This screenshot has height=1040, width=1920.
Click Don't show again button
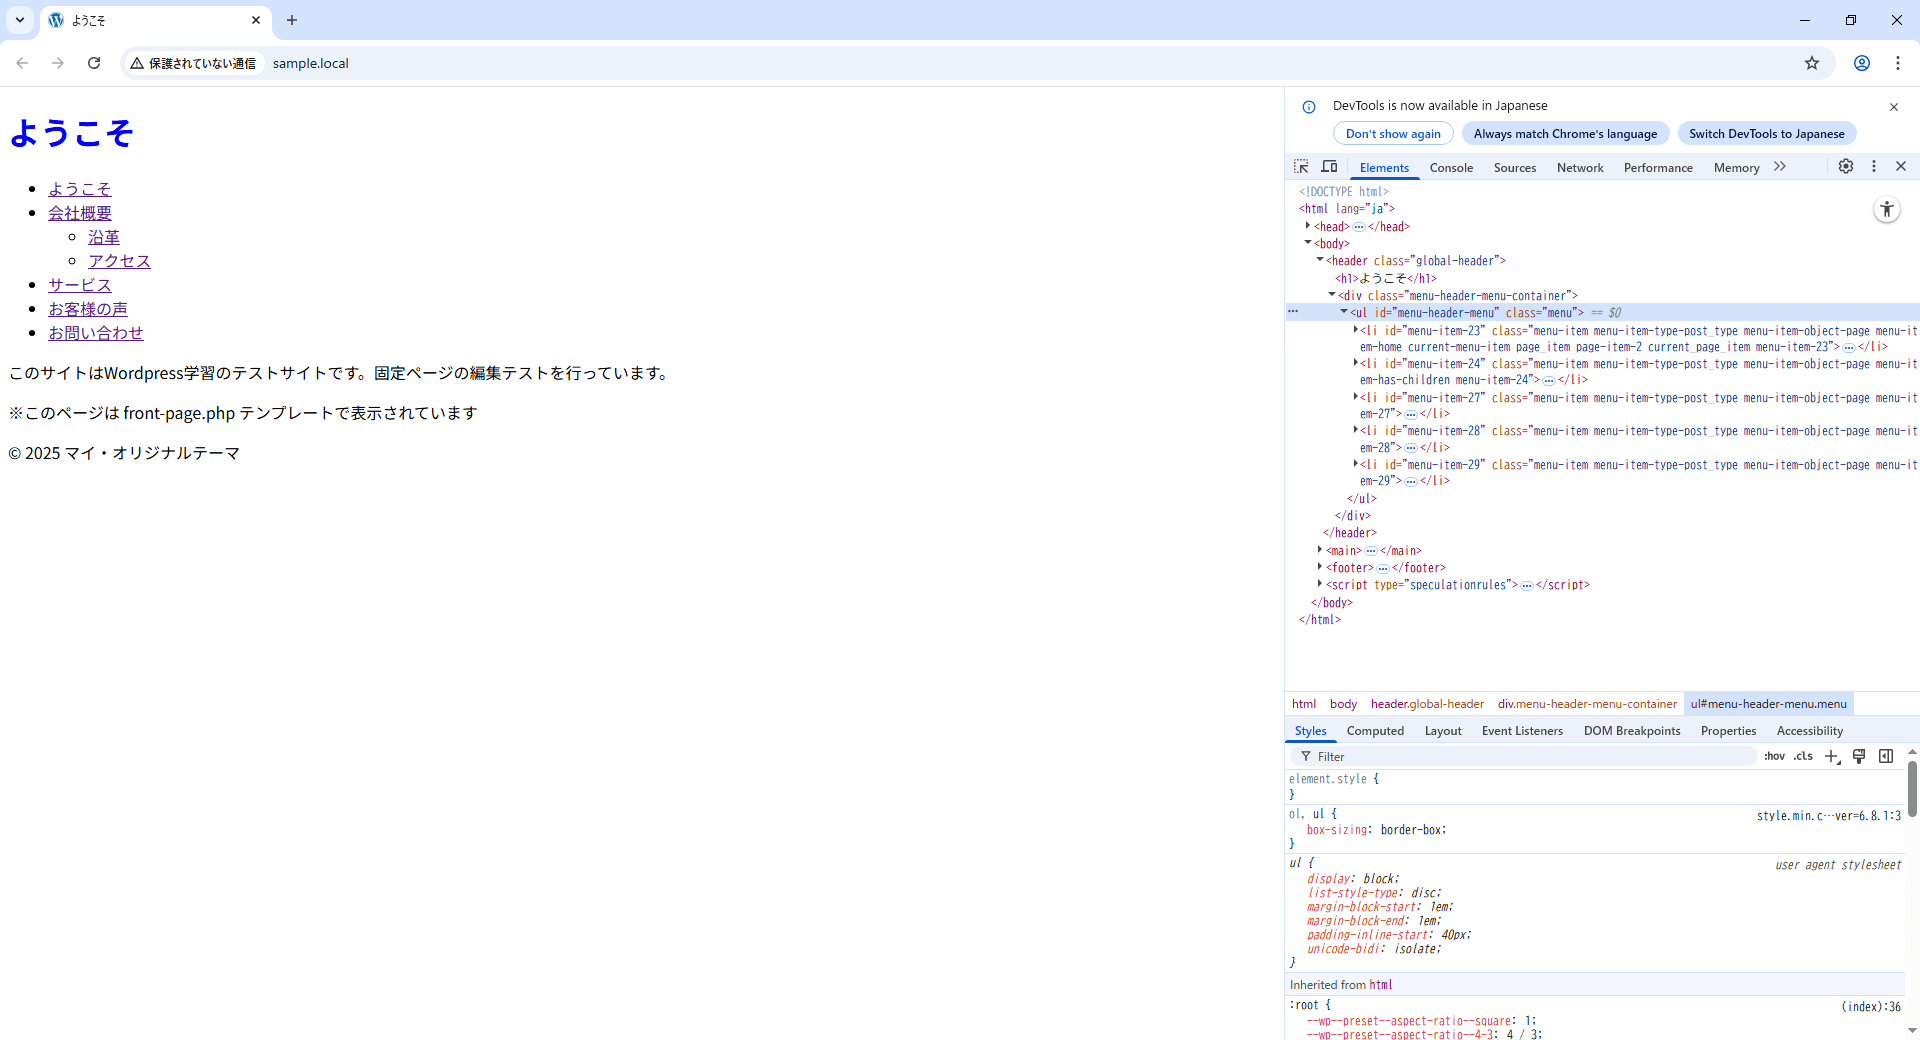(x=1393, y=134)
